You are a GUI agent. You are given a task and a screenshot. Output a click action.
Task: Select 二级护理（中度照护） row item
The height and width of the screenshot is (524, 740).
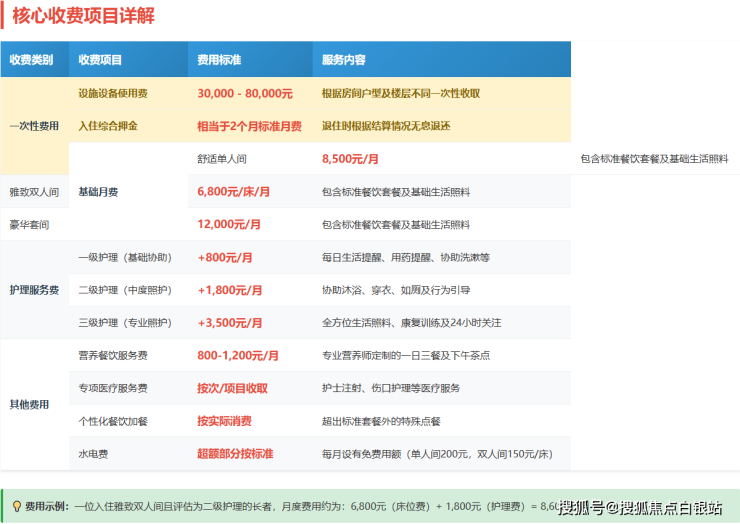124,290
